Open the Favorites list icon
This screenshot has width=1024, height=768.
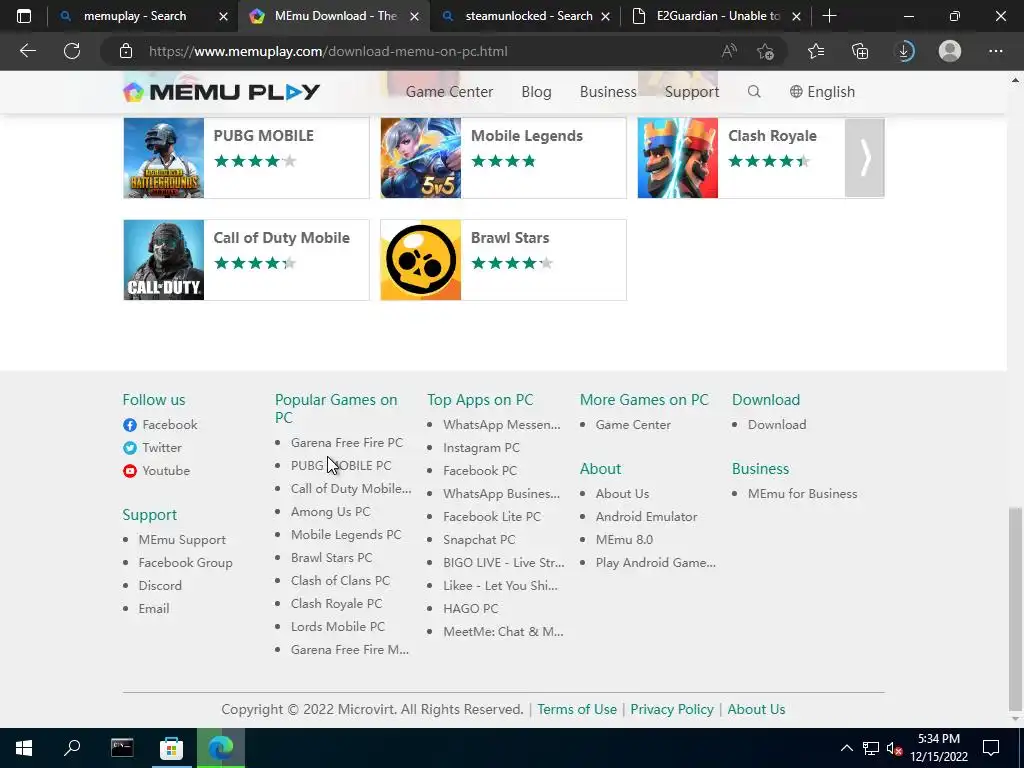[816, 51]
